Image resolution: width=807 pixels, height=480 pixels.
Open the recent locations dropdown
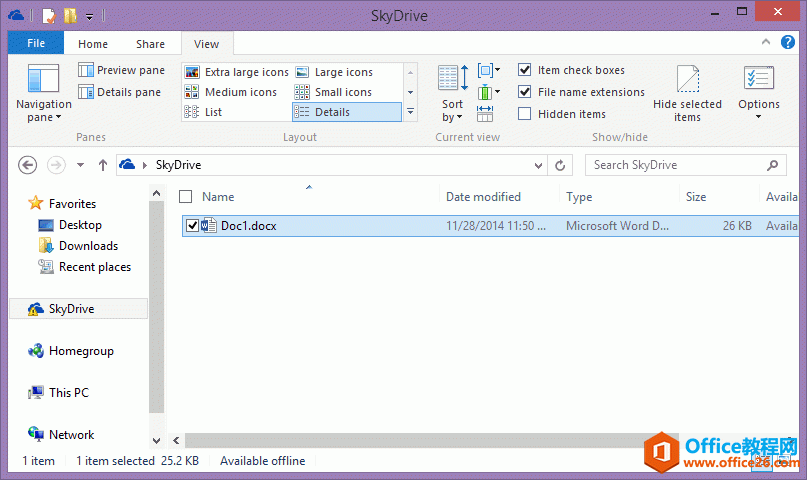[x=80, y=165]
